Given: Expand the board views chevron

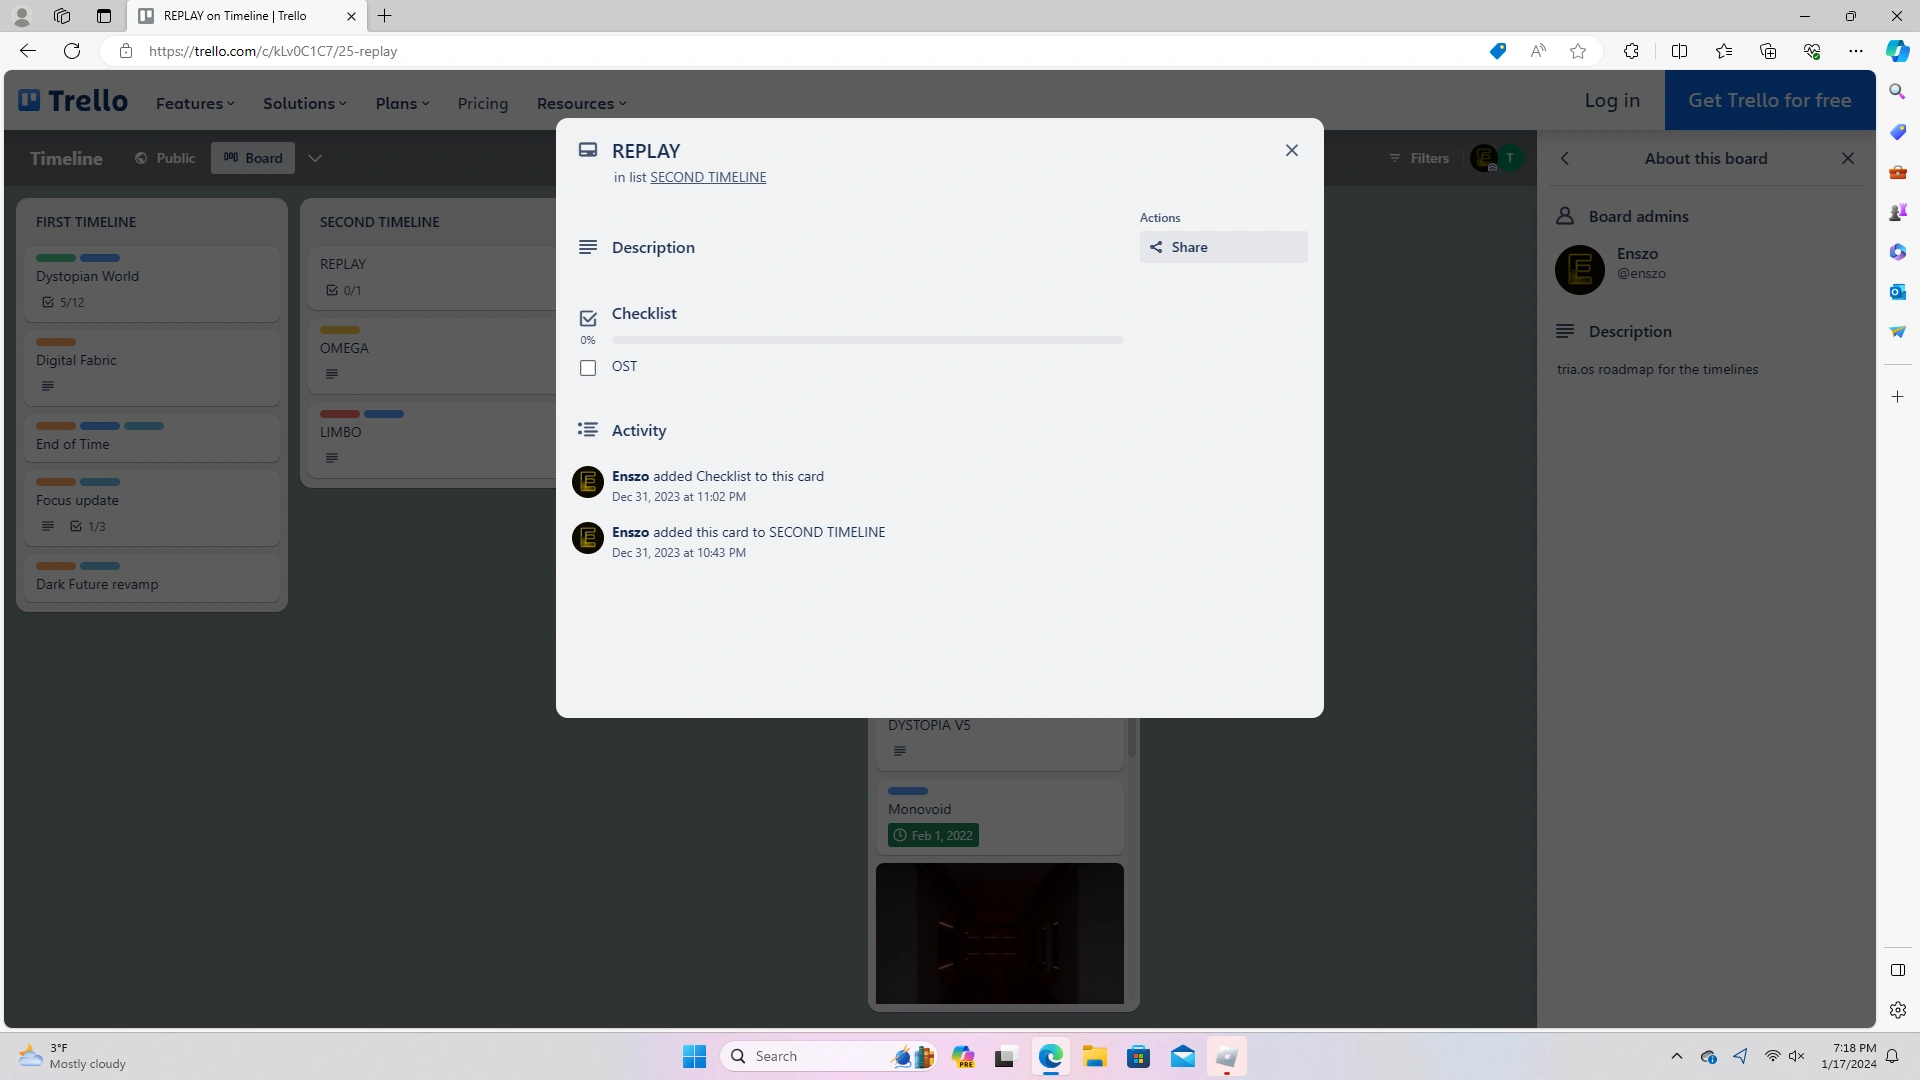Looking at the screenshot, I should click(x=315, y=158).
